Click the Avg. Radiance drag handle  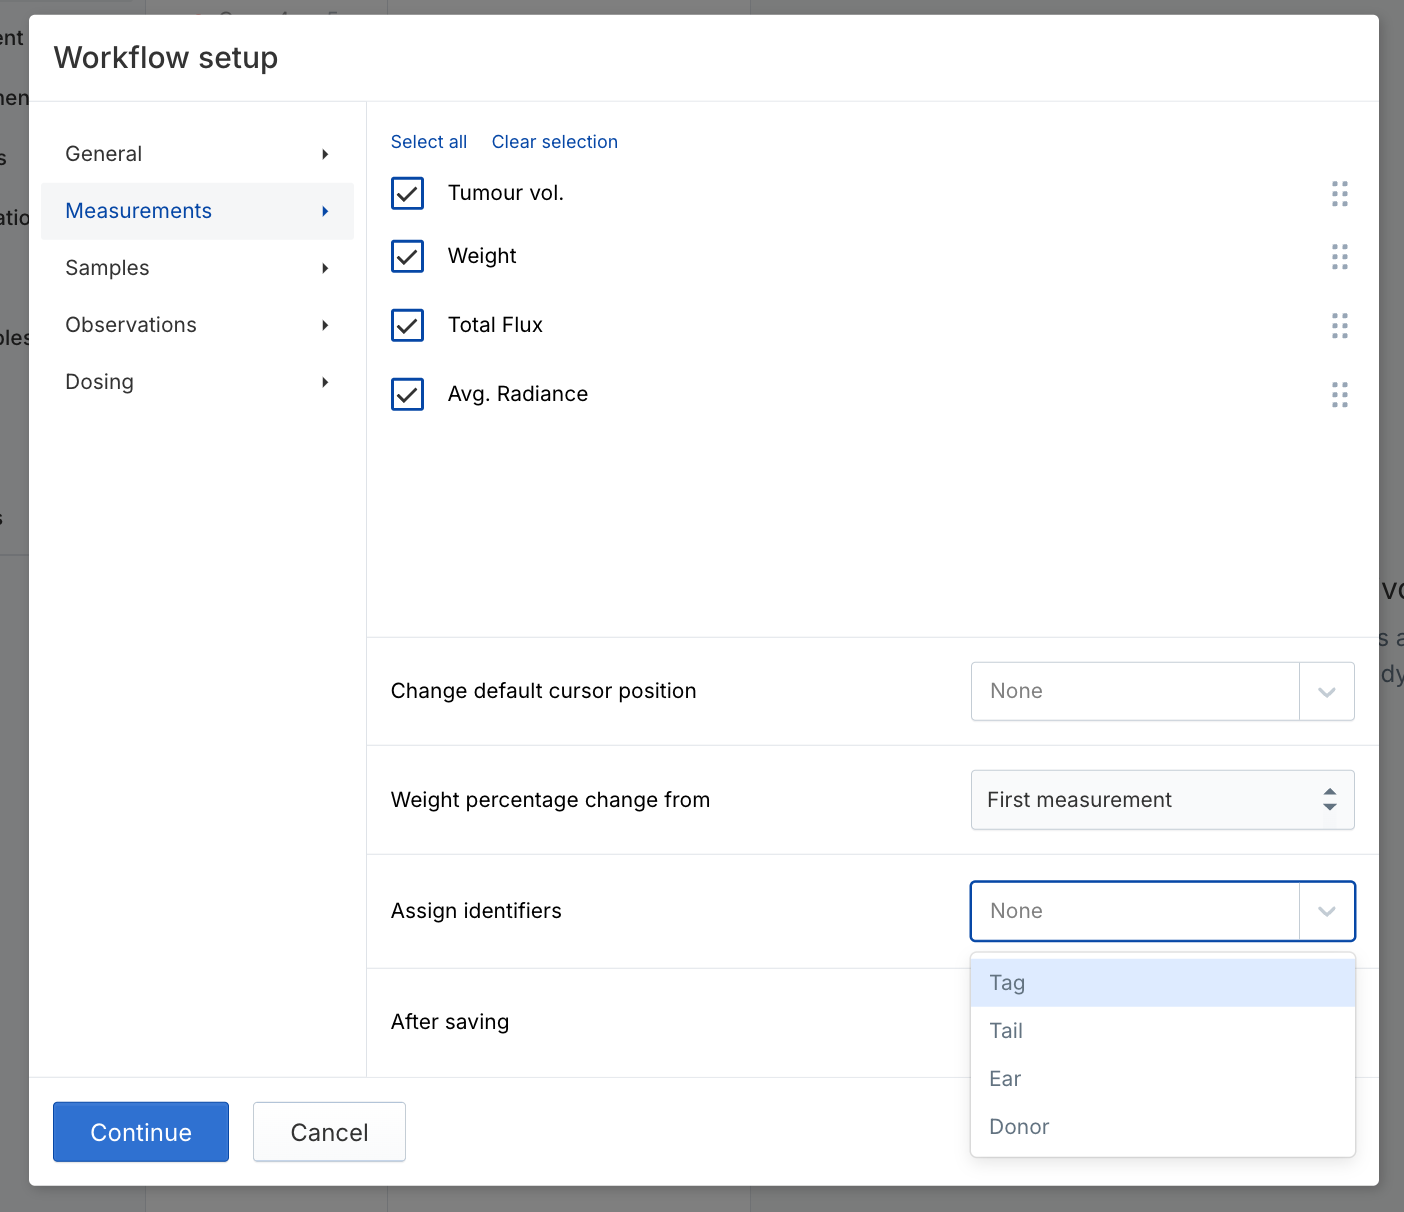pos(1339,395)
